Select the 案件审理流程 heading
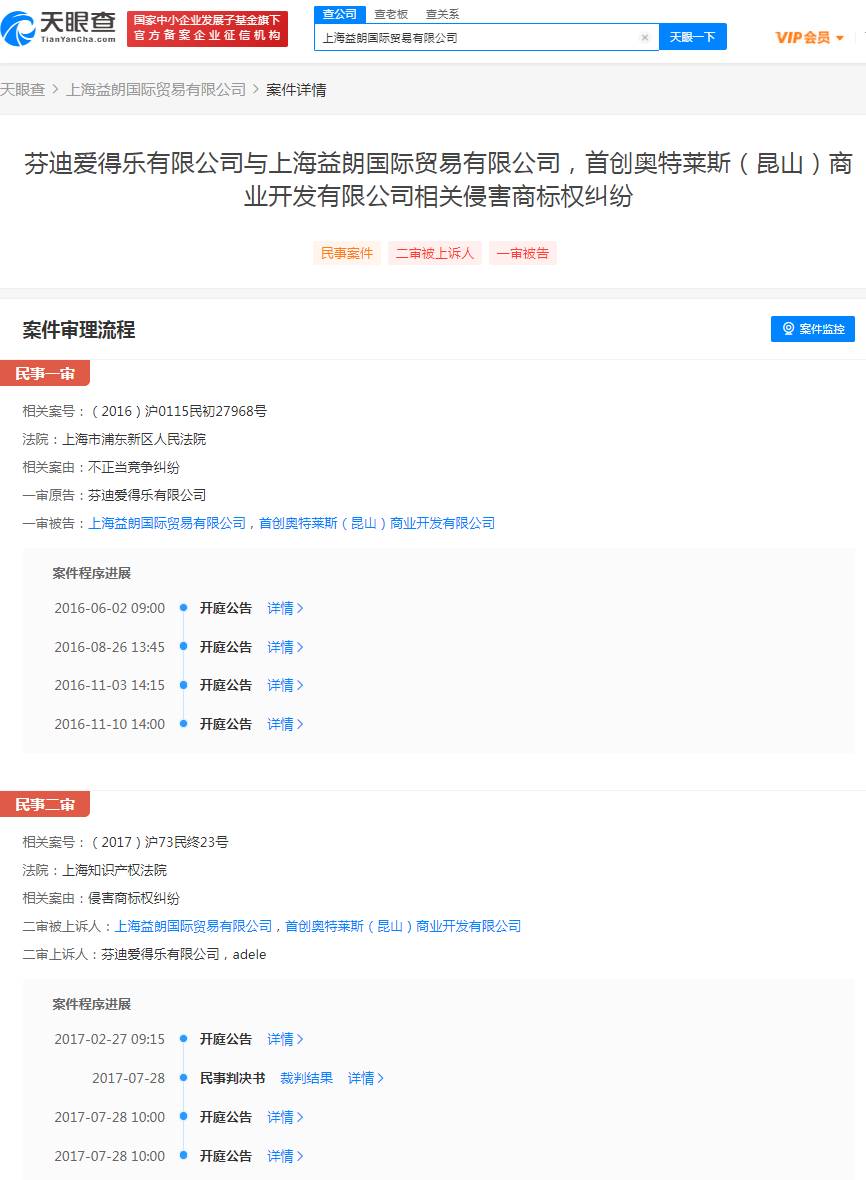 click(x=79, y=330)
